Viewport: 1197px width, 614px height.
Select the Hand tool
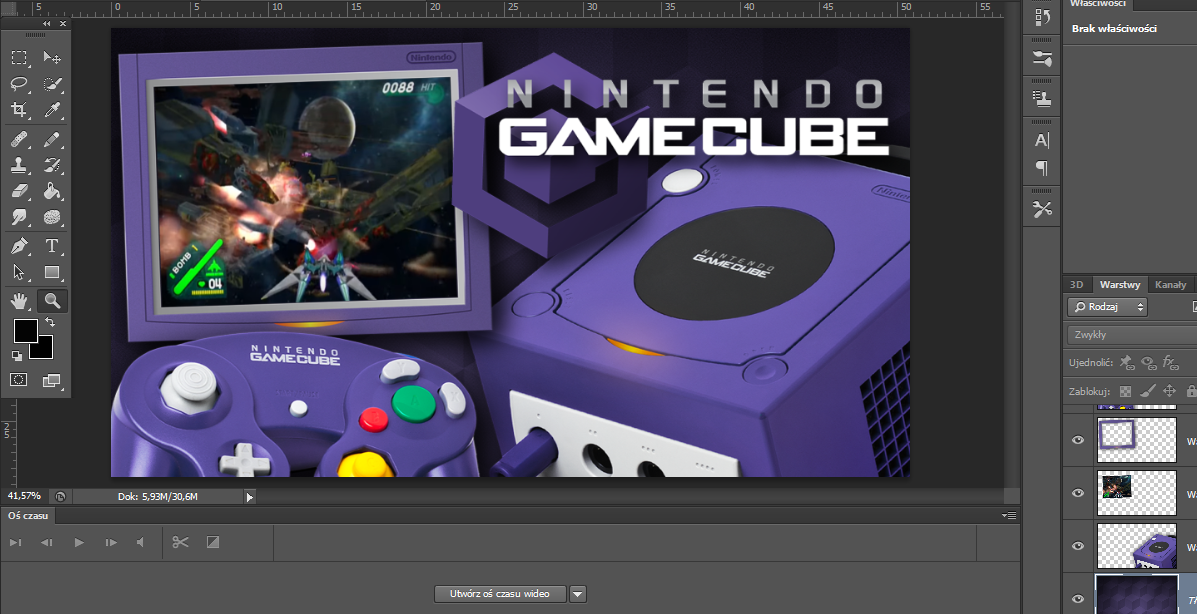point(19,302)
